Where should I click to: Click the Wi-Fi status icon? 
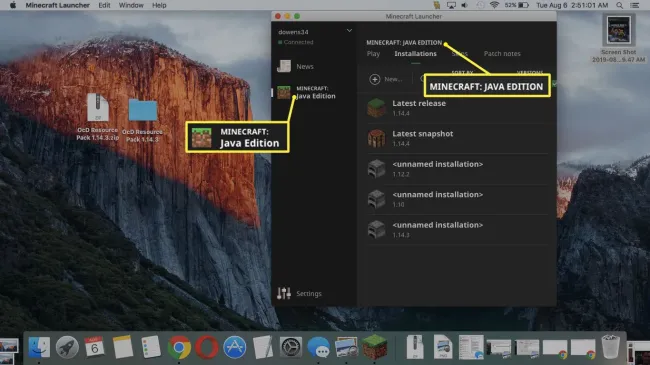point(494,5)
